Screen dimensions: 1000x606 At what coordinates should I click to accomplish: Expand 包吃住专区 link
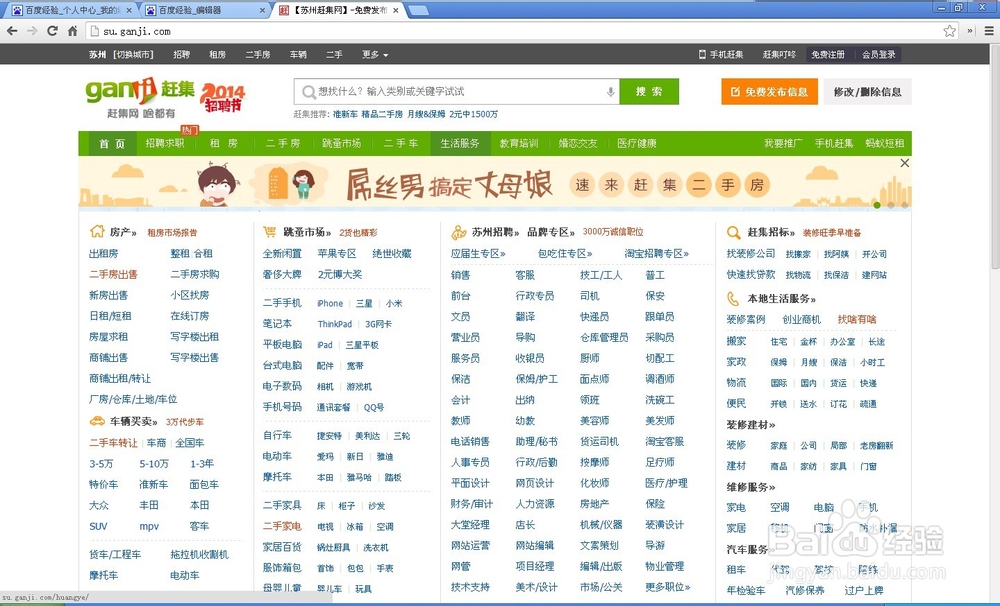564,254
